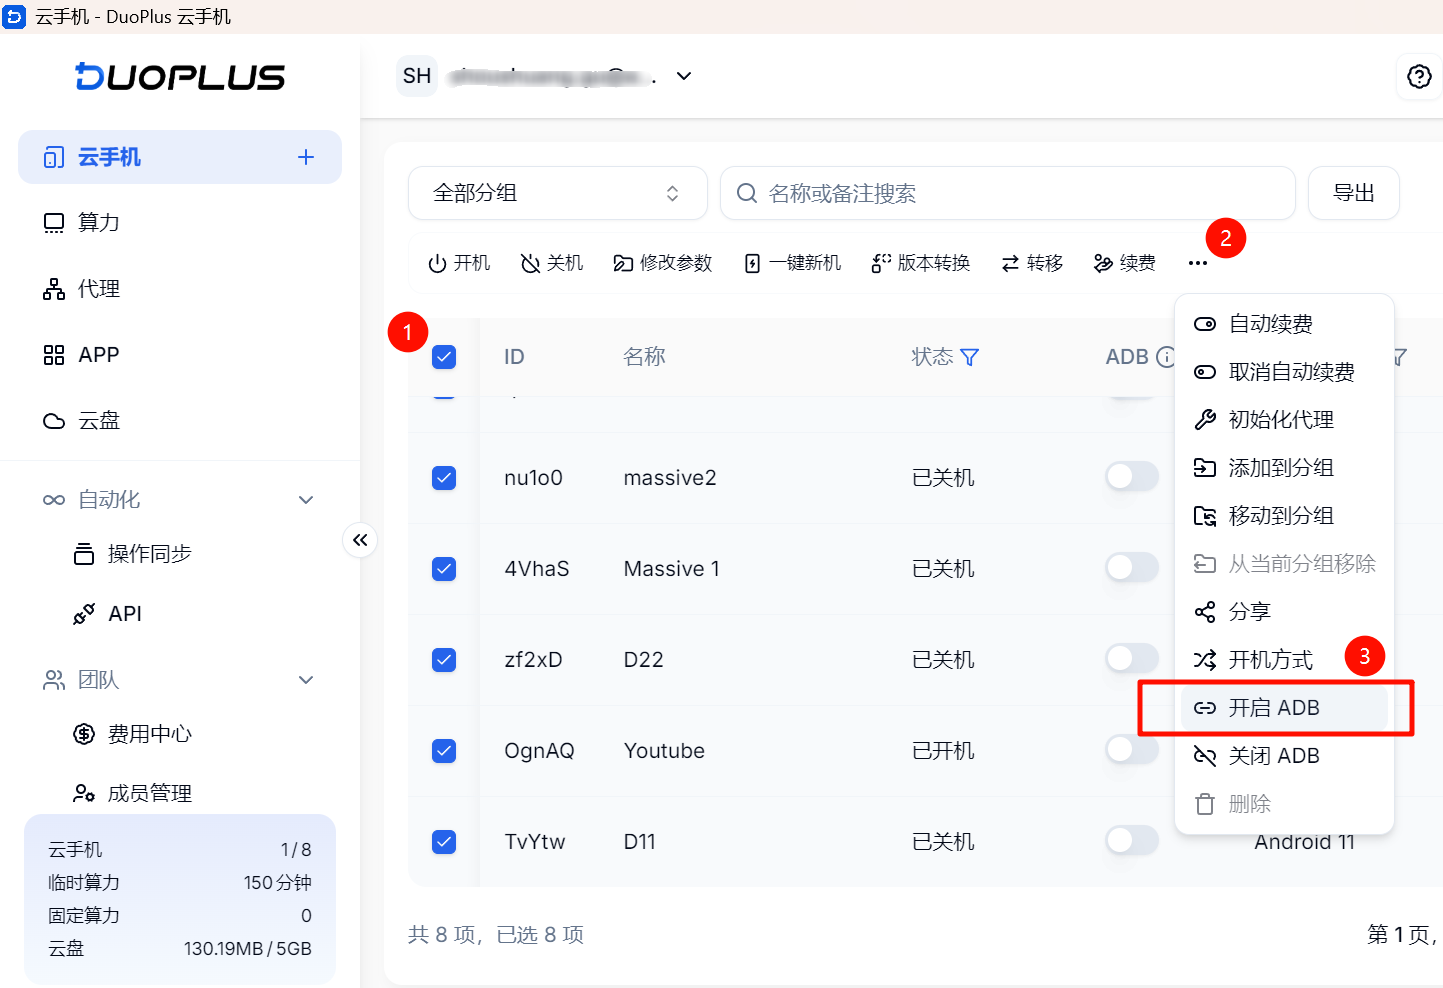The image size is (1443, 988).
Task: Collapse the 自动化 sidebar section
Action: pyautogui.click(x=306, y=500)
